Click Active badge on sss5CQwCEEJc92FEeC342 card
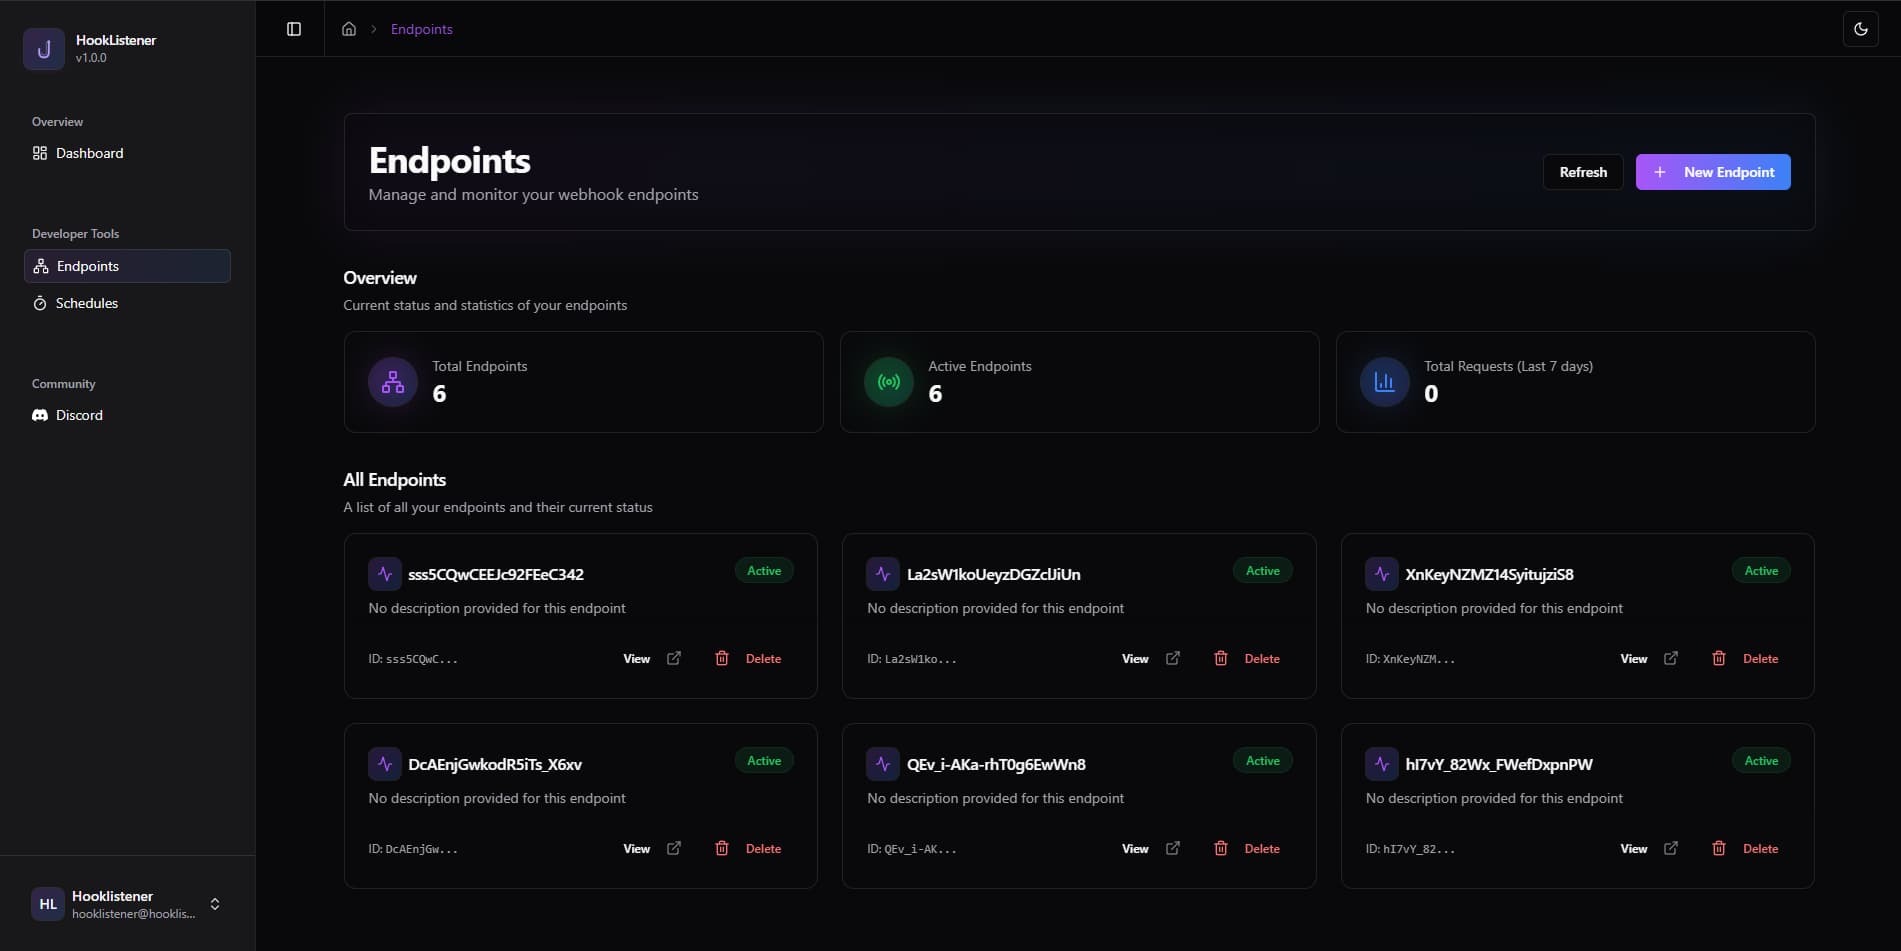This screenshot has width=1901, height=951. [764, 571]
